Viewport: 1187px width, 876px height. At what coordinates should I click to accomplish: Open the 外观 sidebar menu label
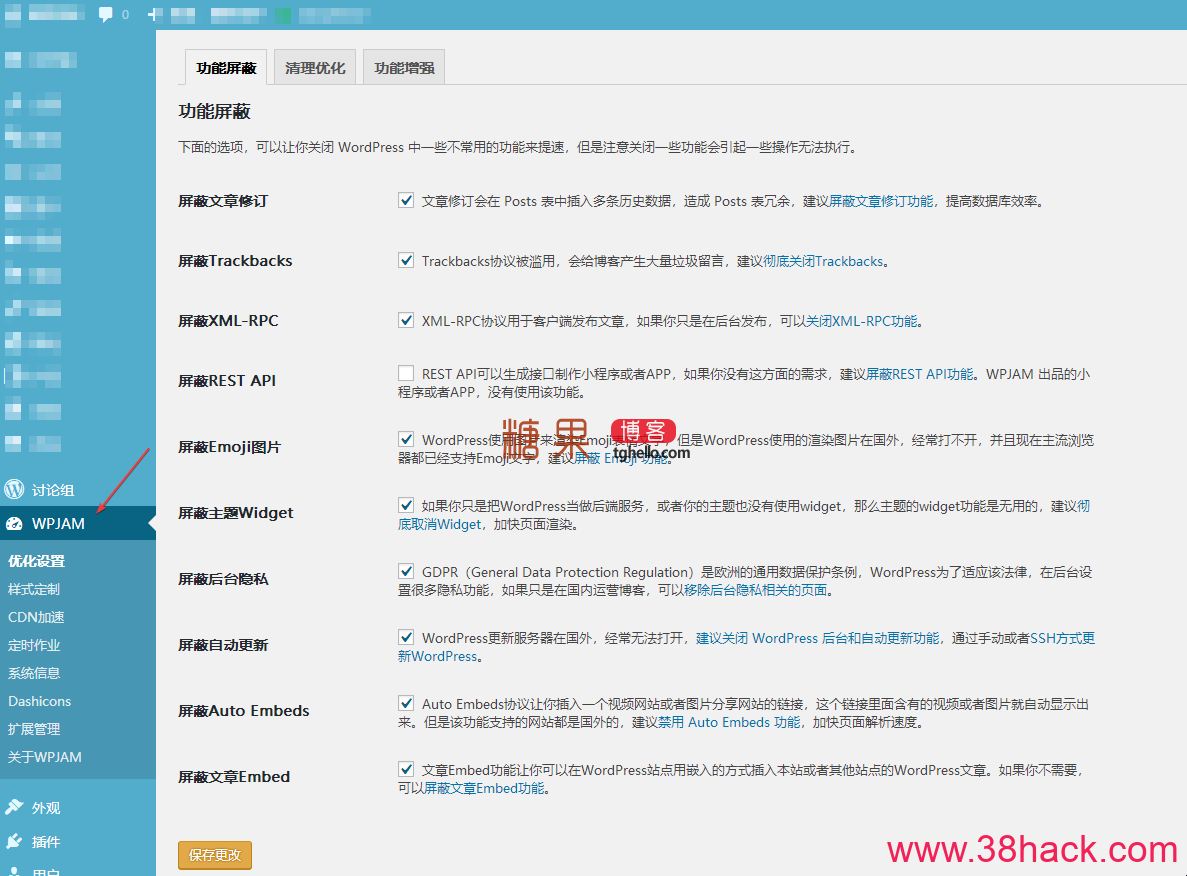pyautogui.click(x=46, y=808)
